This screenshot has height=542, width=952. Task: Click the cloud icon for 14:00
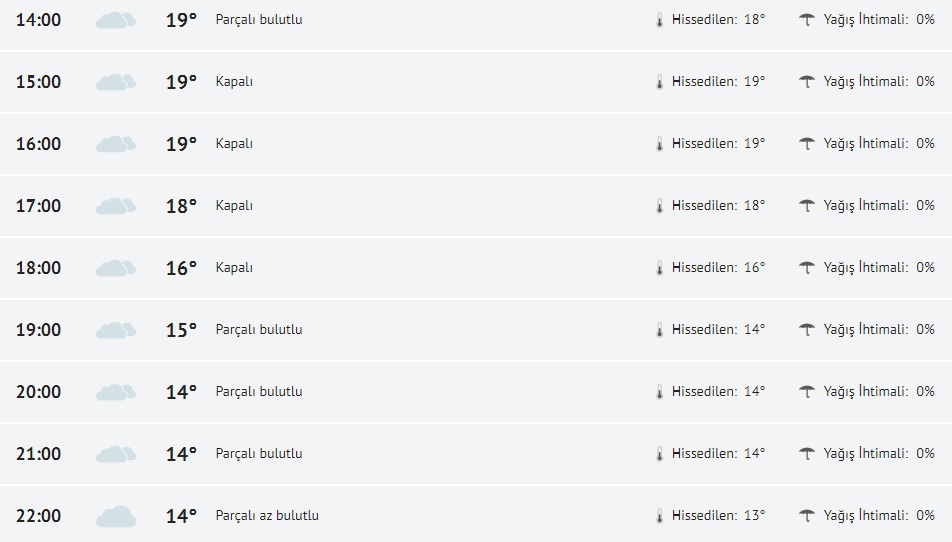coord(116,20)
